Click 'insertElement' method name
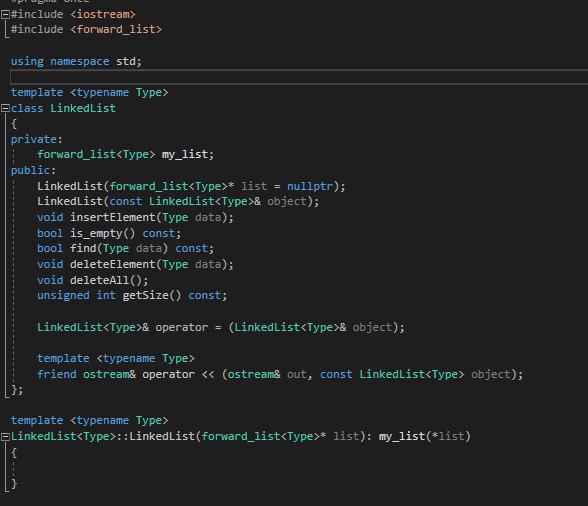 click(112, 217)
